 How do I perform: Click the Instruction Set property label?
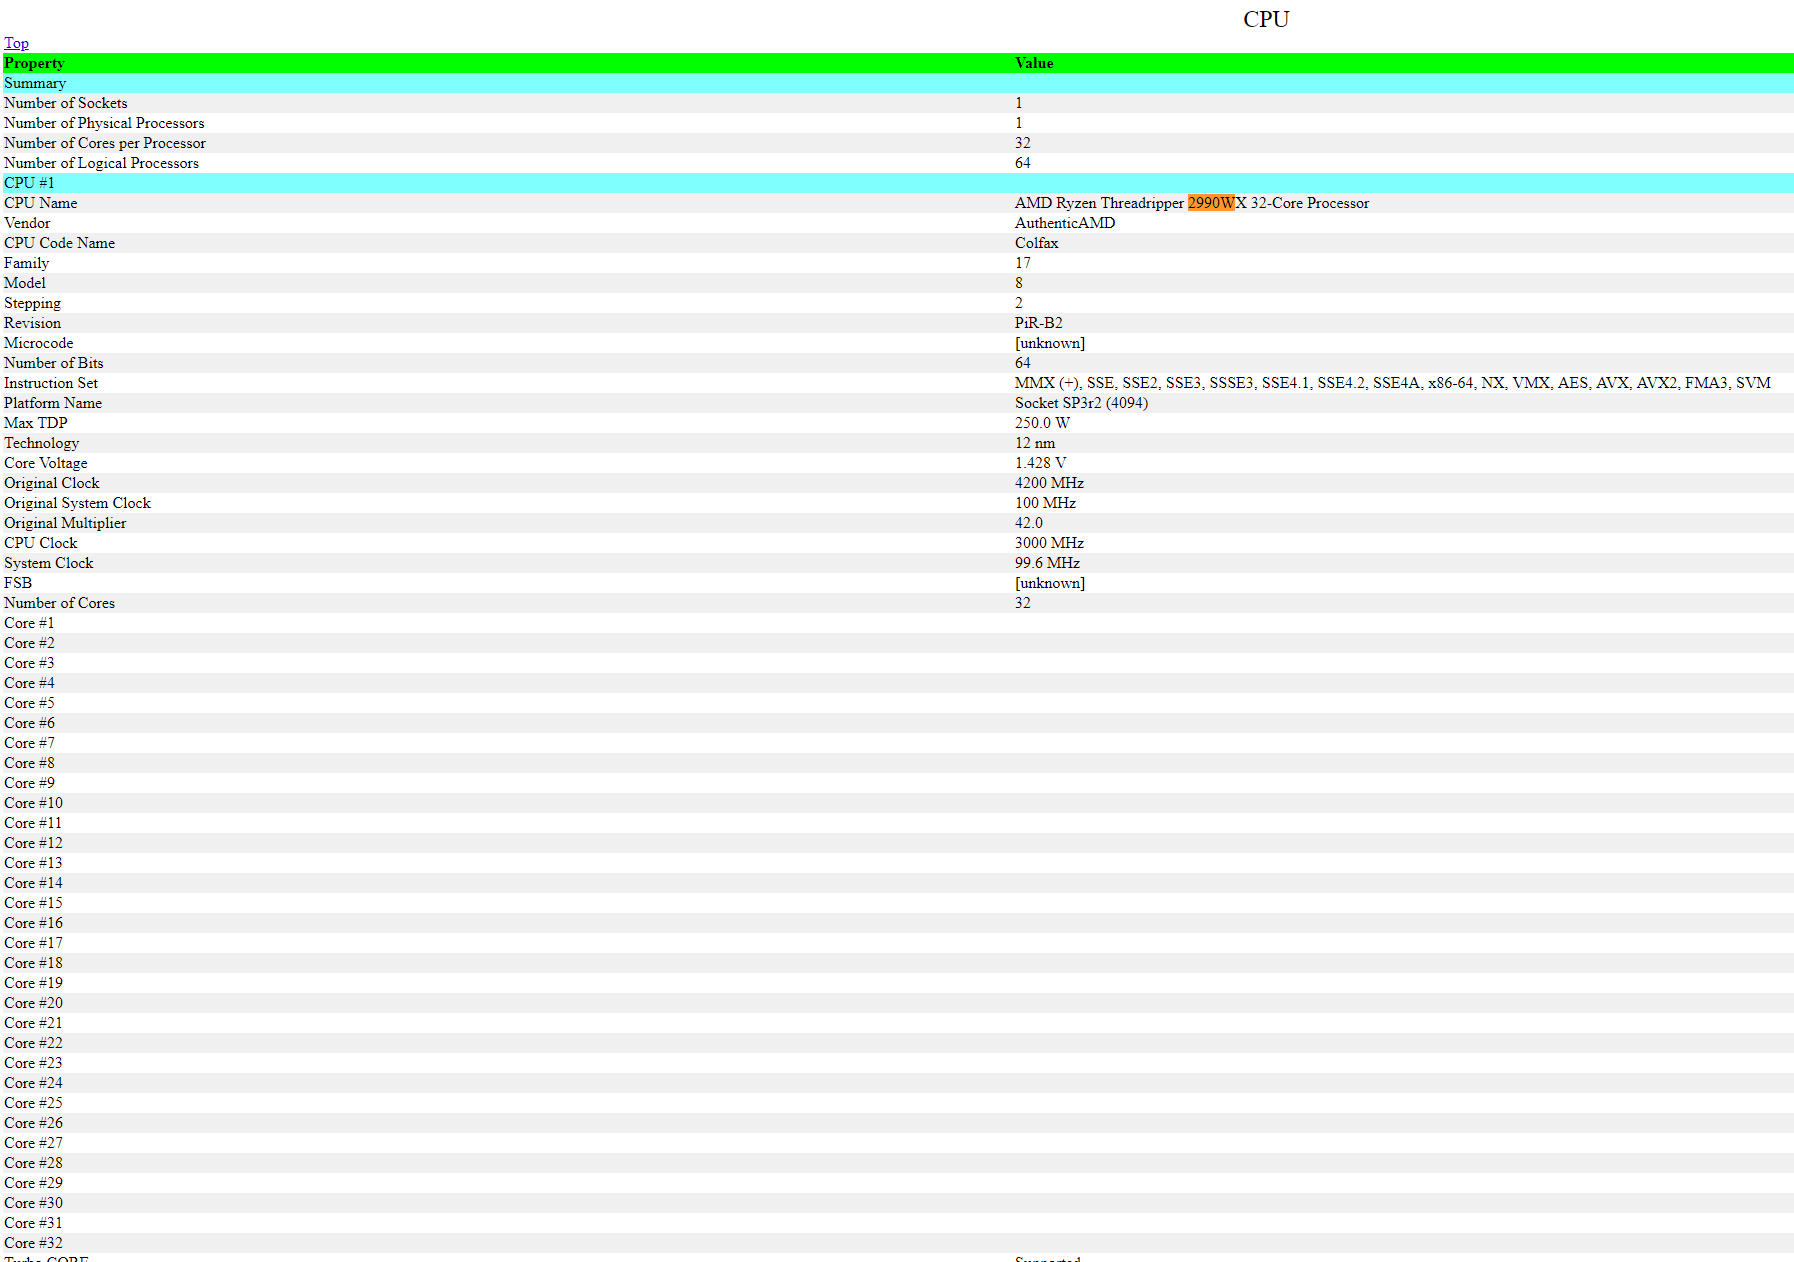point(51,383)
